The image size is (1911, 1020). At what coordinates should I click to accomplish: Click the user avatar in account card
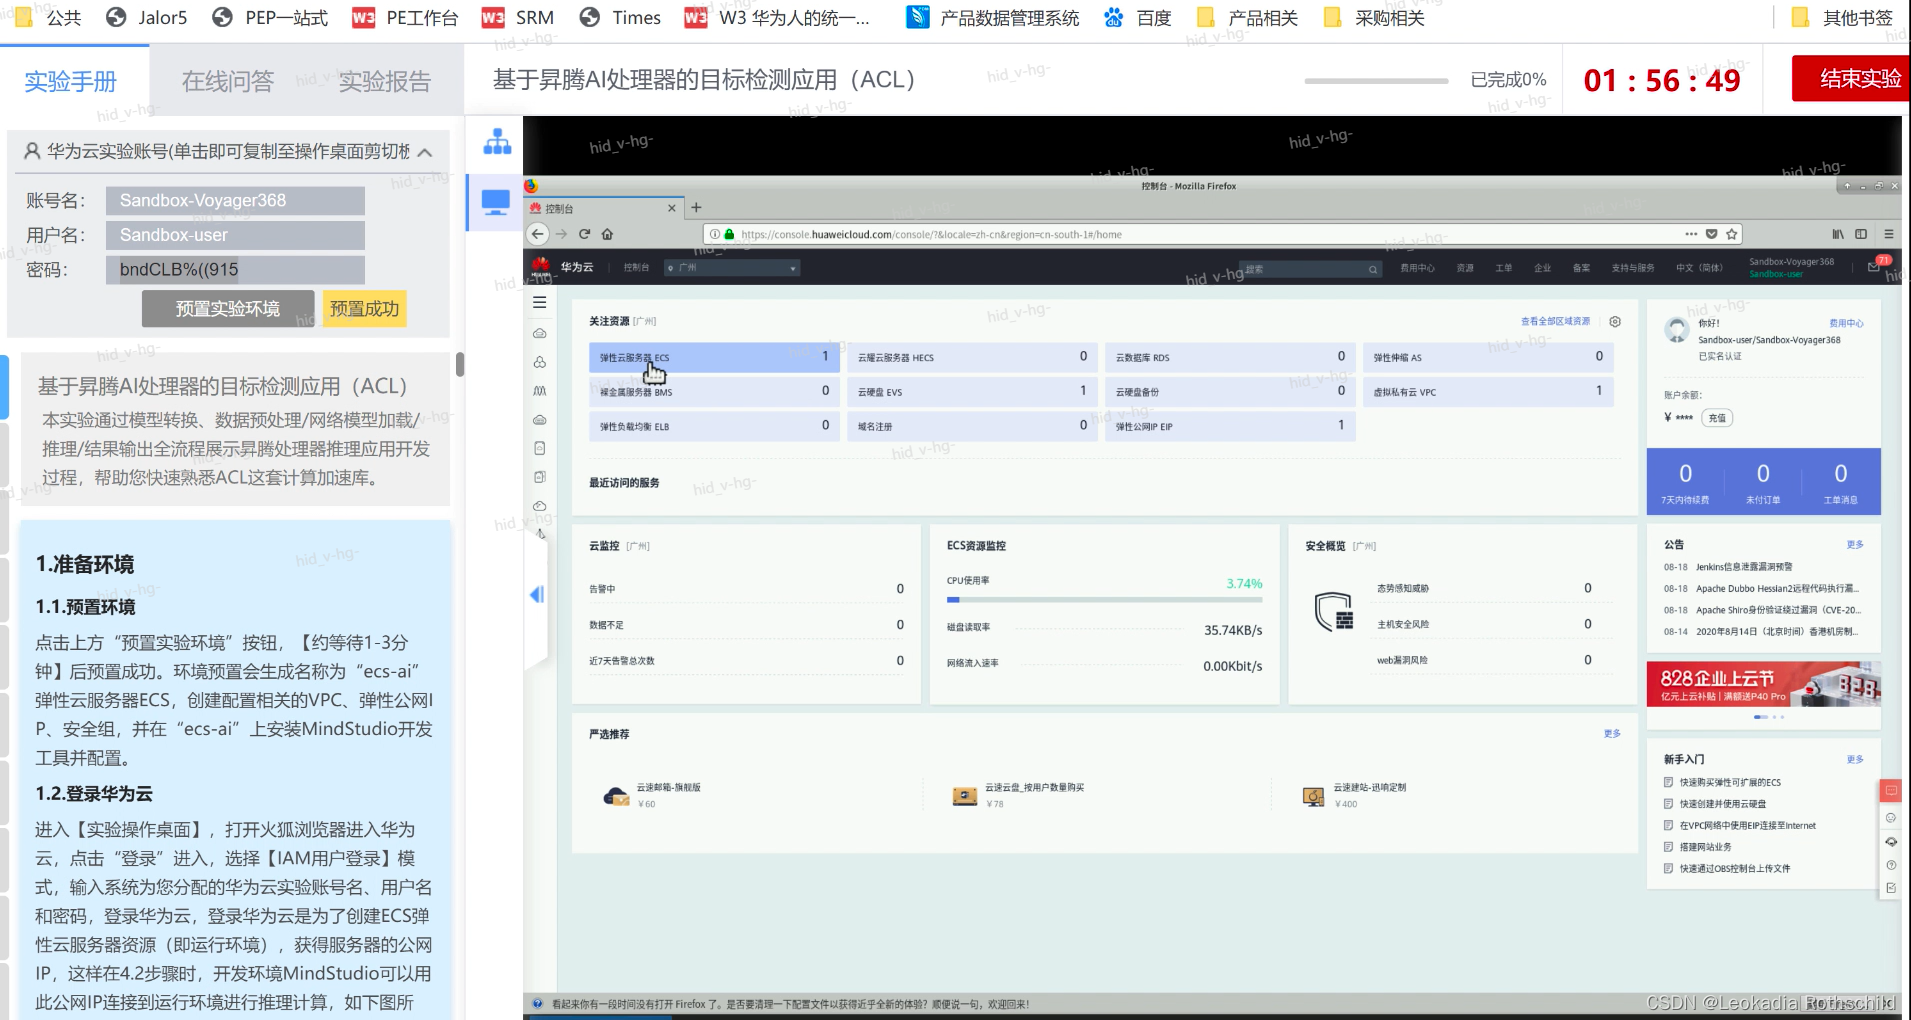tap(1677, 330)
